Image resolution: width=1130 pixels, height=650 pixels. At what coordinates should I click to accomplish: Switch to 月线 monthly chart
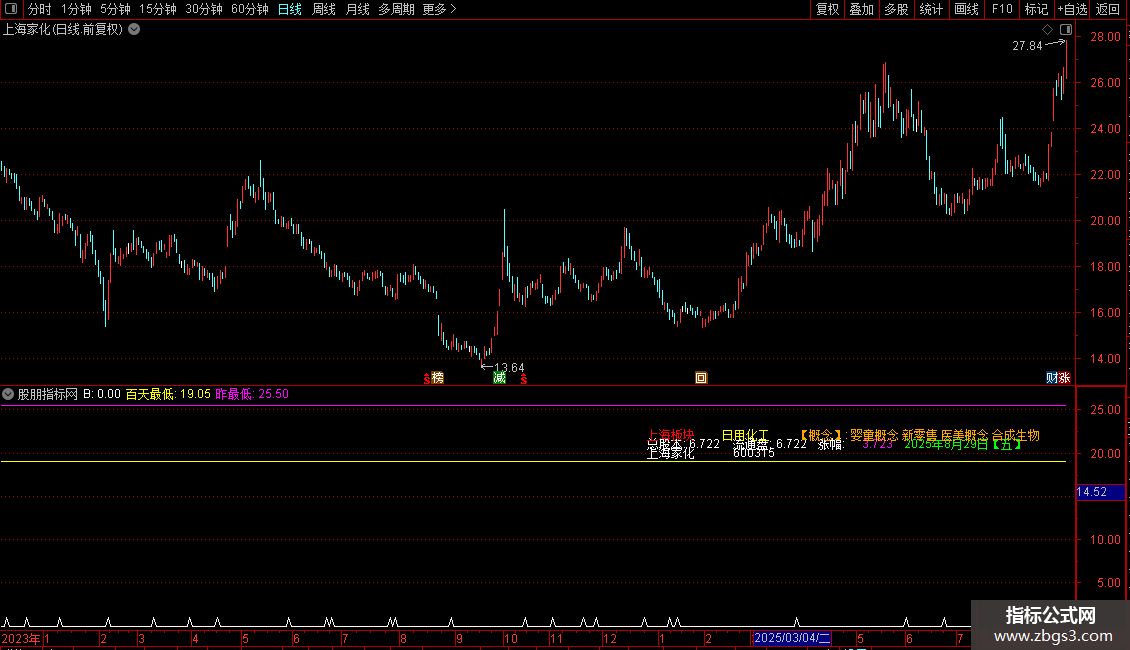(357, 9)
